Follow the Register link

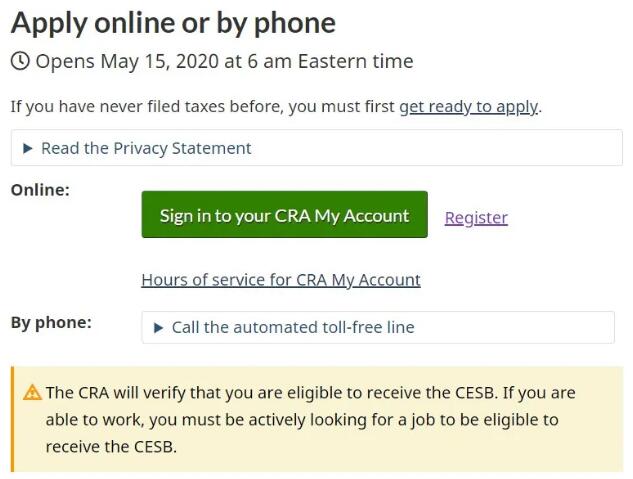pos(476,217)
